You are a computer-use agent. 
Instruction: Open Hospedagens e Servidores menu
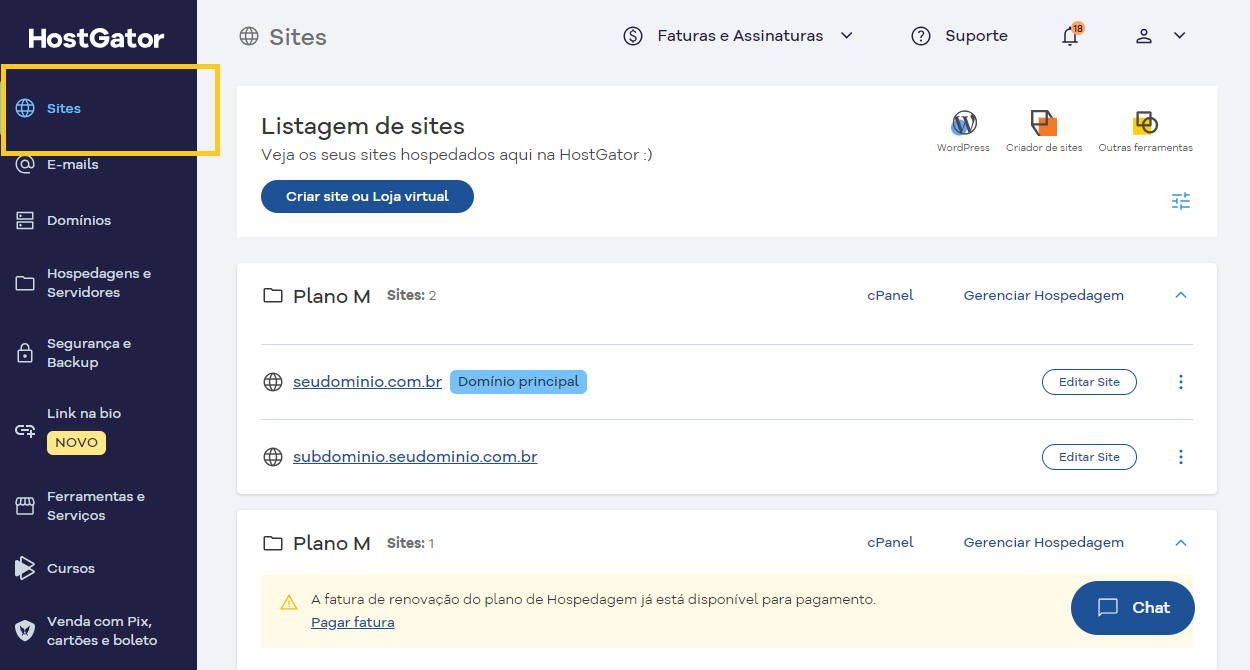98,283
